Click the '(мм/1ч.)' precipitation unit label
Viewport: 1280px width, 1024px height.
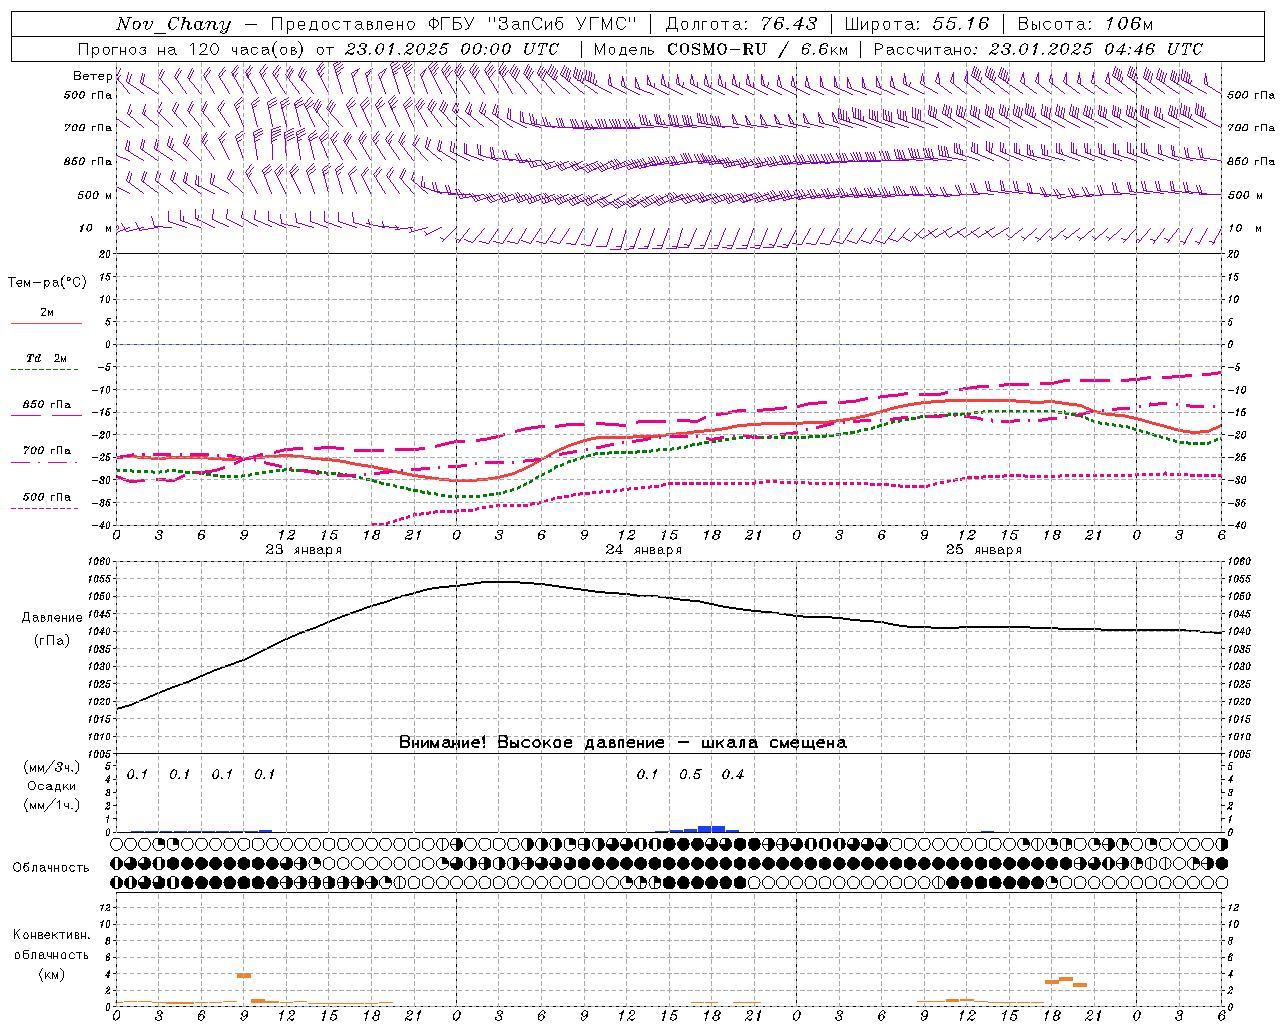52,805
